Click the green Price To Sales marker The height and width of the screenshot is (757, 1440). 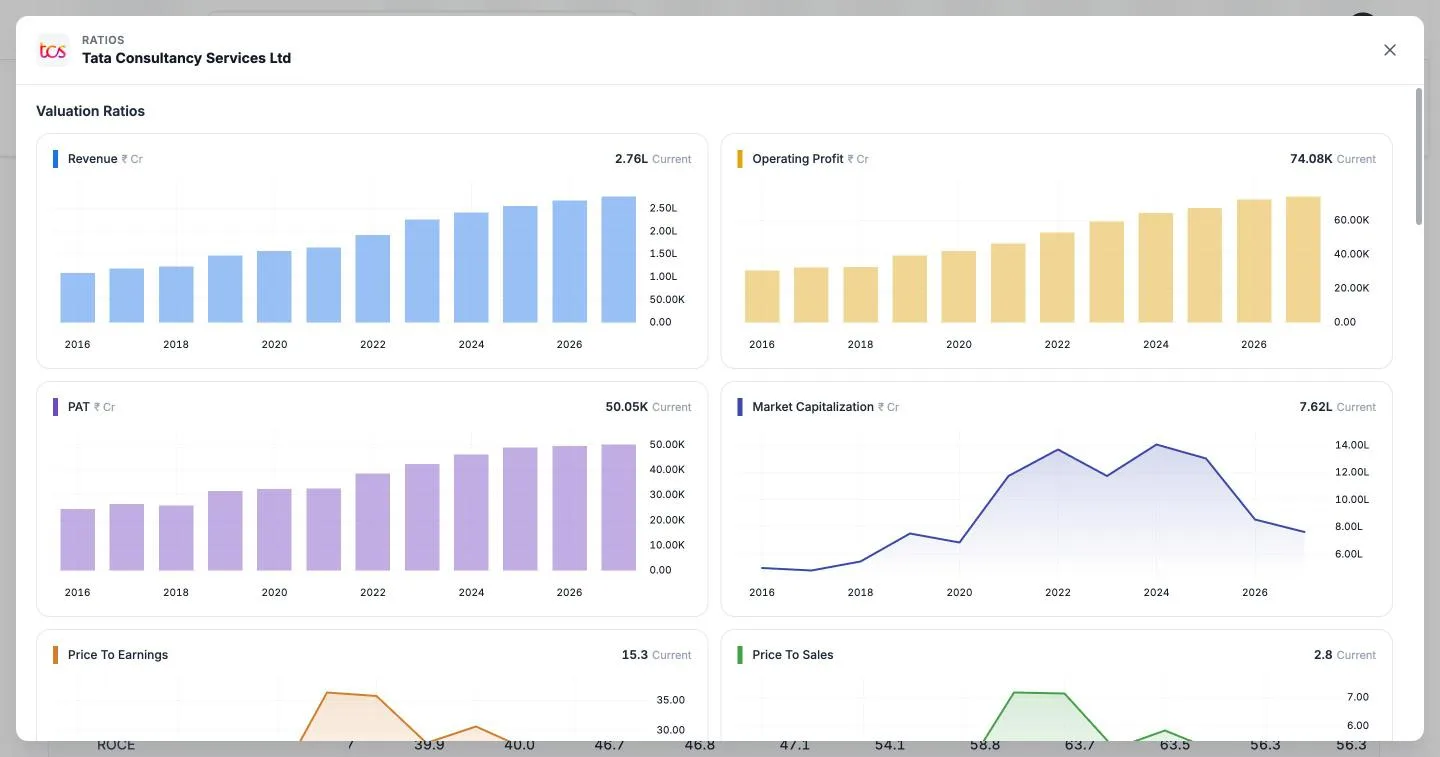coord(740,655)
